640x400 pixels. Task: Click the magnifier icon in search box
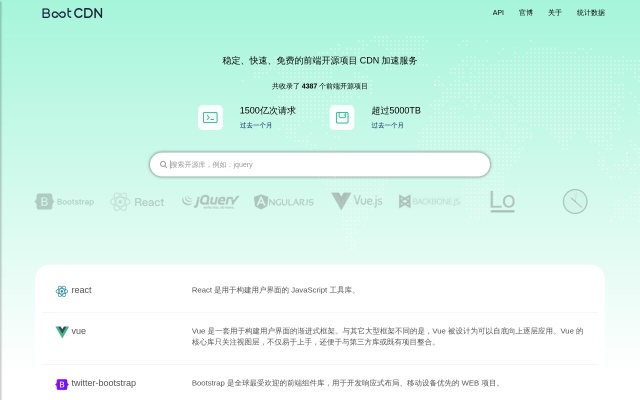[x=163, y=164]
